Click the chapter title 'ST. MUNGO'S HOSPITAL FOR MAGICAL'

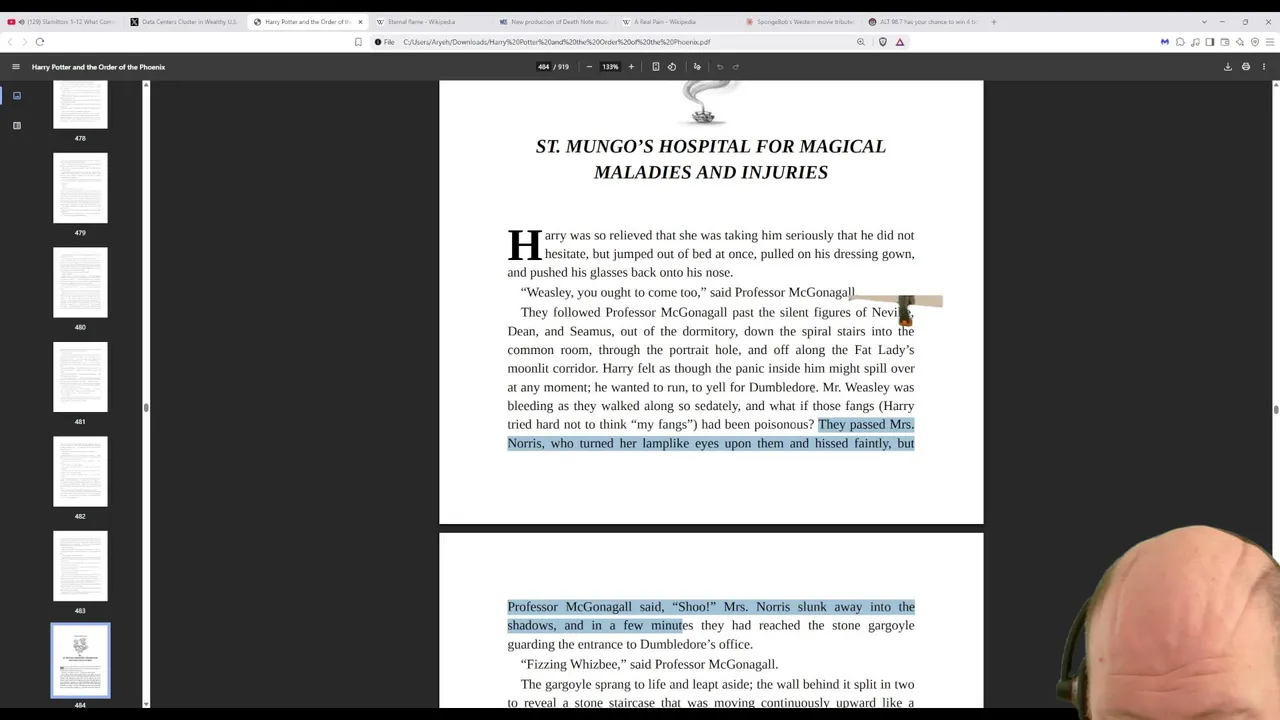[711, 146]
